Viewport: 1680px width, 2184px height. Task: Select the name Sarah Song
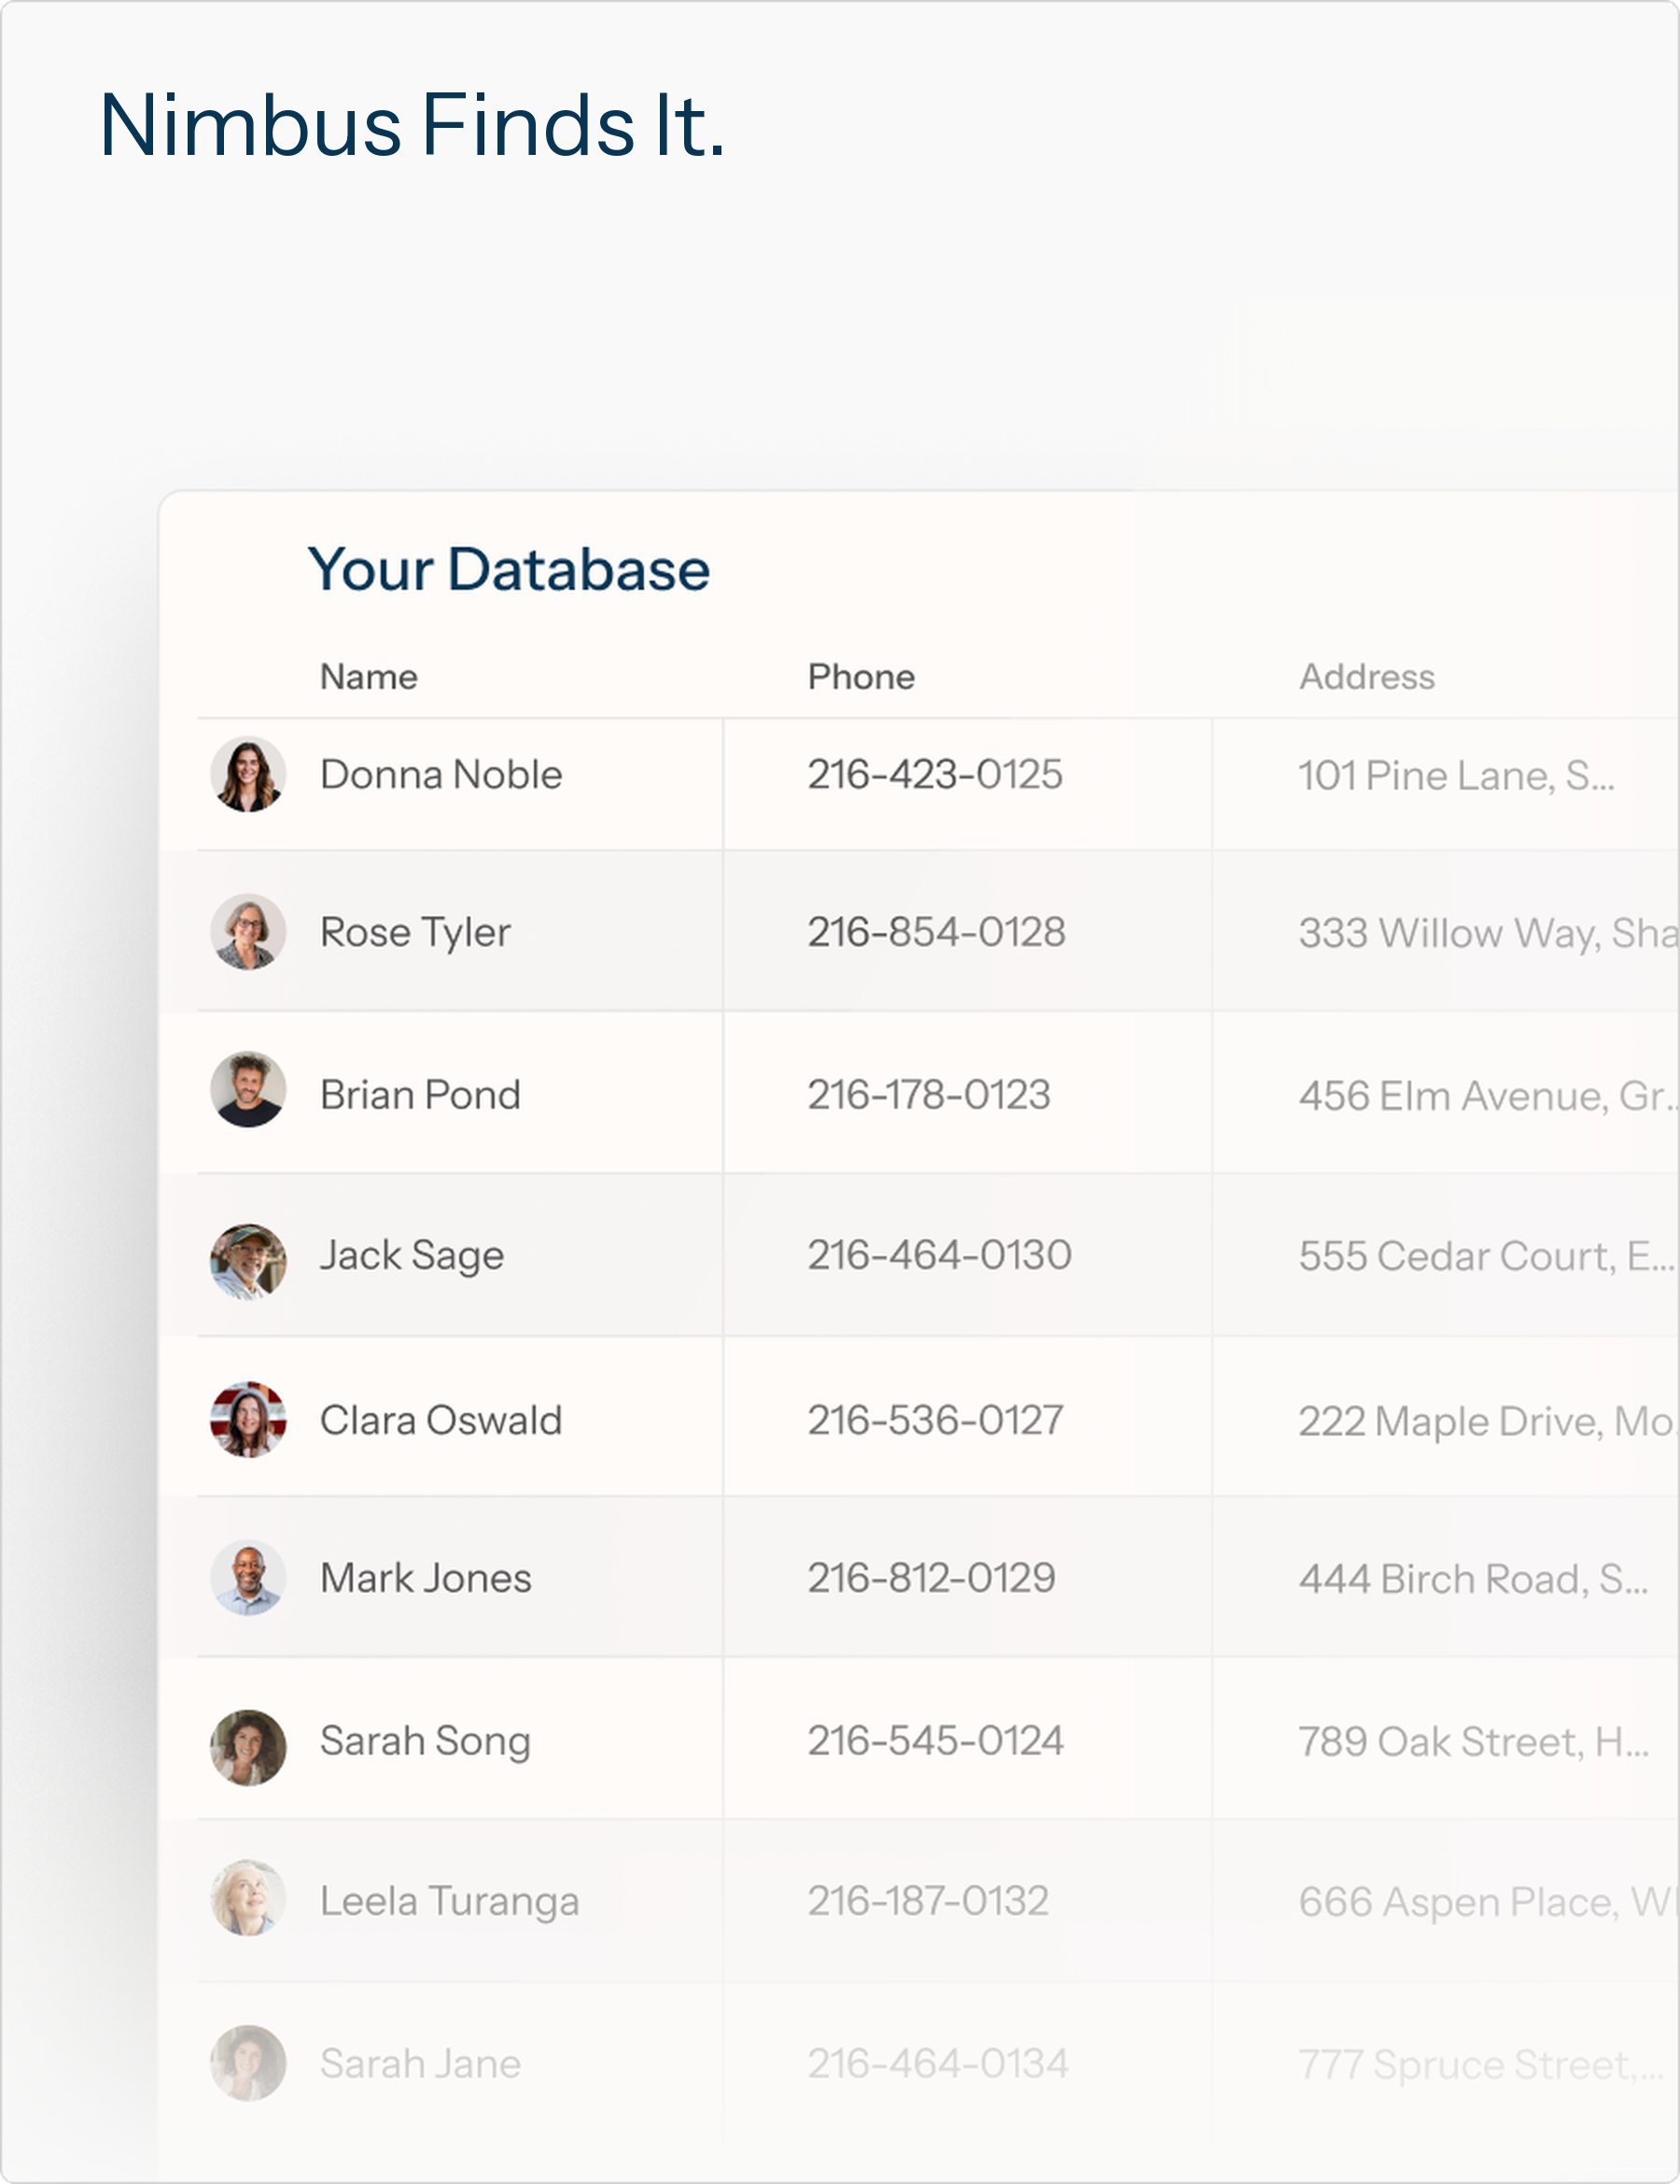[425, 1742]
